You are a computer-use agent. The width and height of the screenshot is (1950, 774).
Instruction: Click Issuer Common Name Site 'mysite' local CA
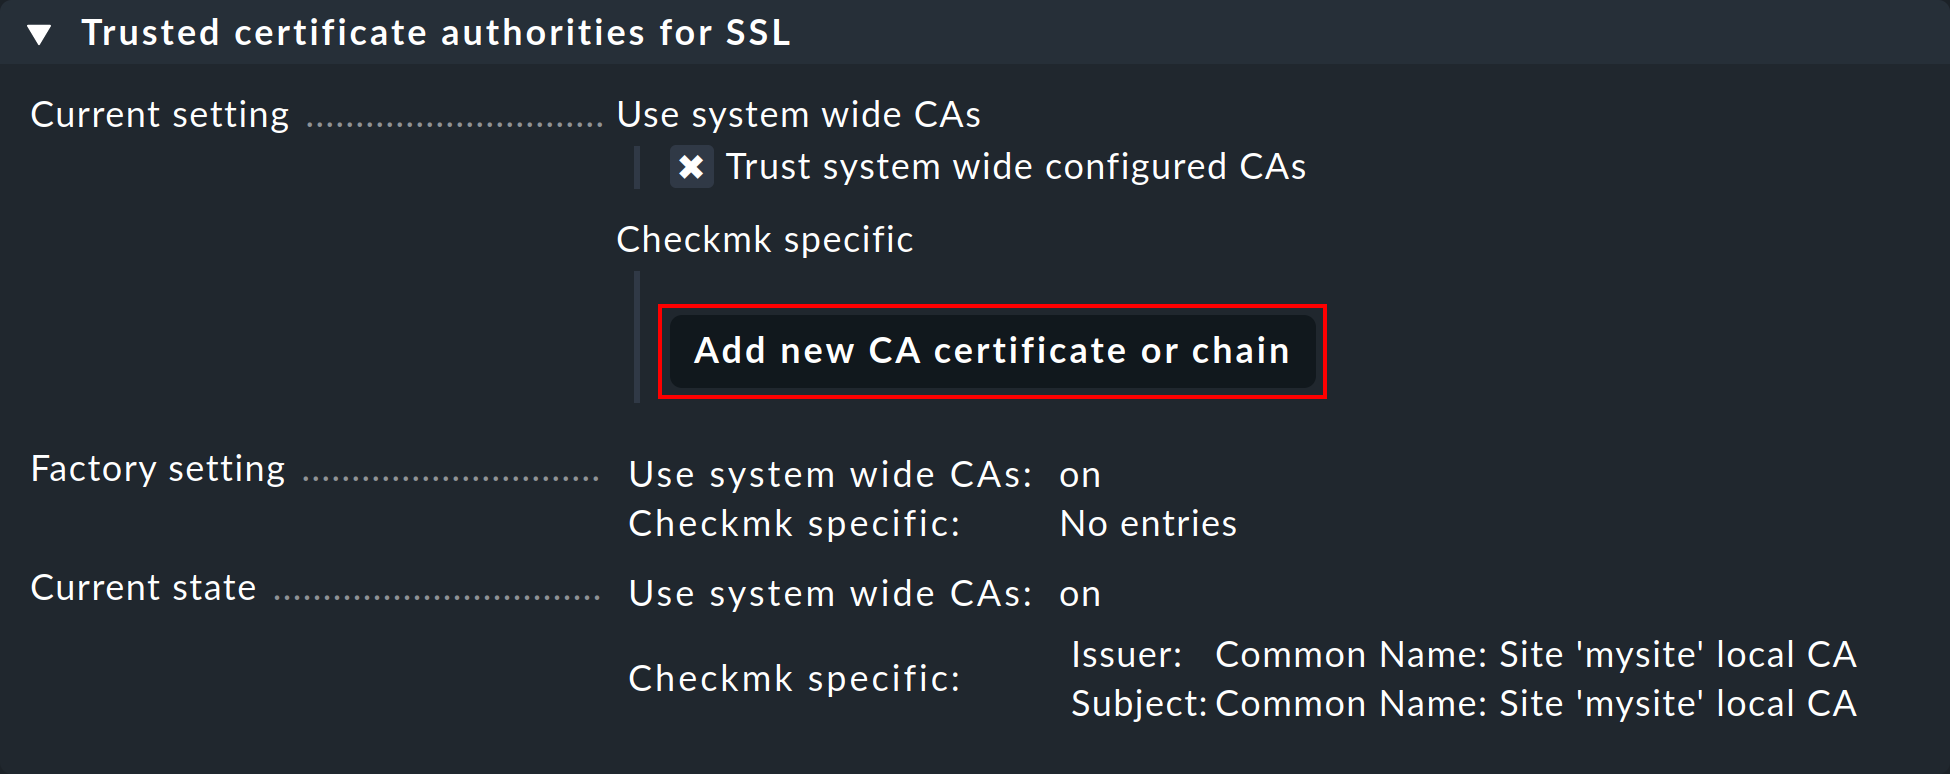[x=1460, y=654]
